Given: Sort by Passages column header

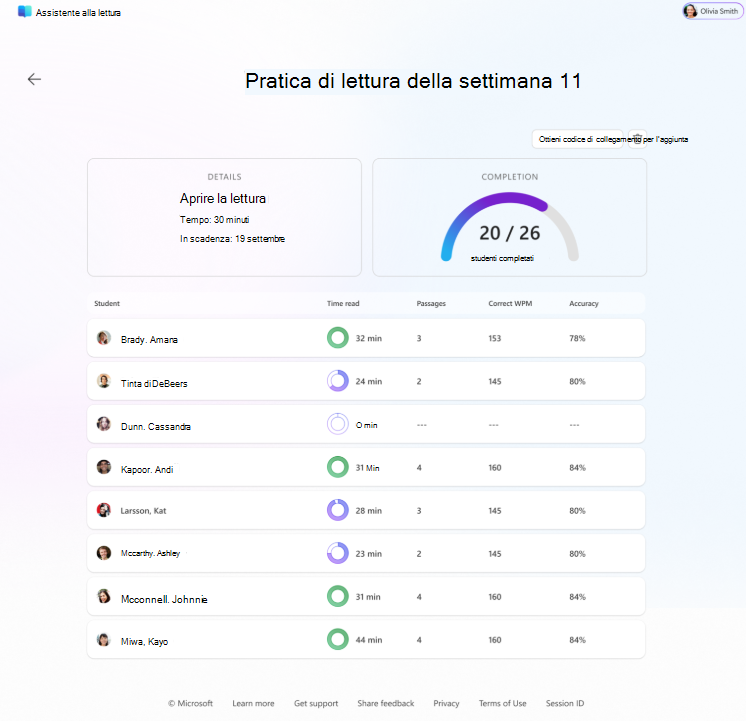Looking at the screenshot, I should coord(431,303).
